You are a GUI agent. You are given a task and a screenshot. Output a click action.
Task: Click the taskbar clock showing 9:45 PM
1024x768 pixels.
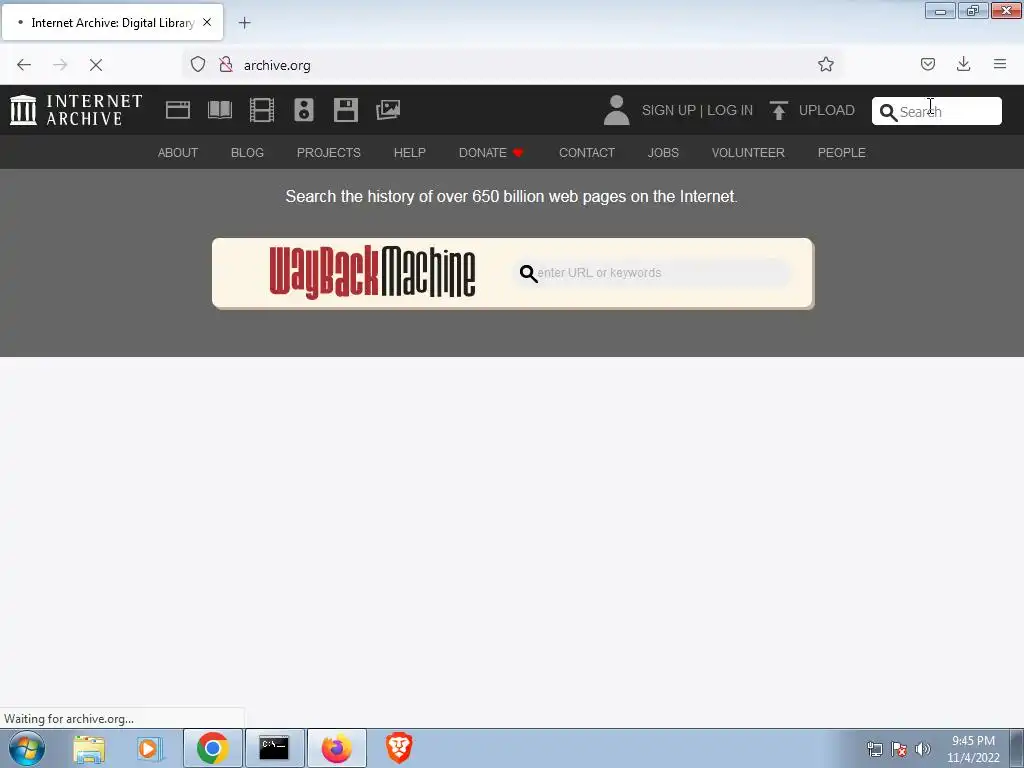click(973, 749)
